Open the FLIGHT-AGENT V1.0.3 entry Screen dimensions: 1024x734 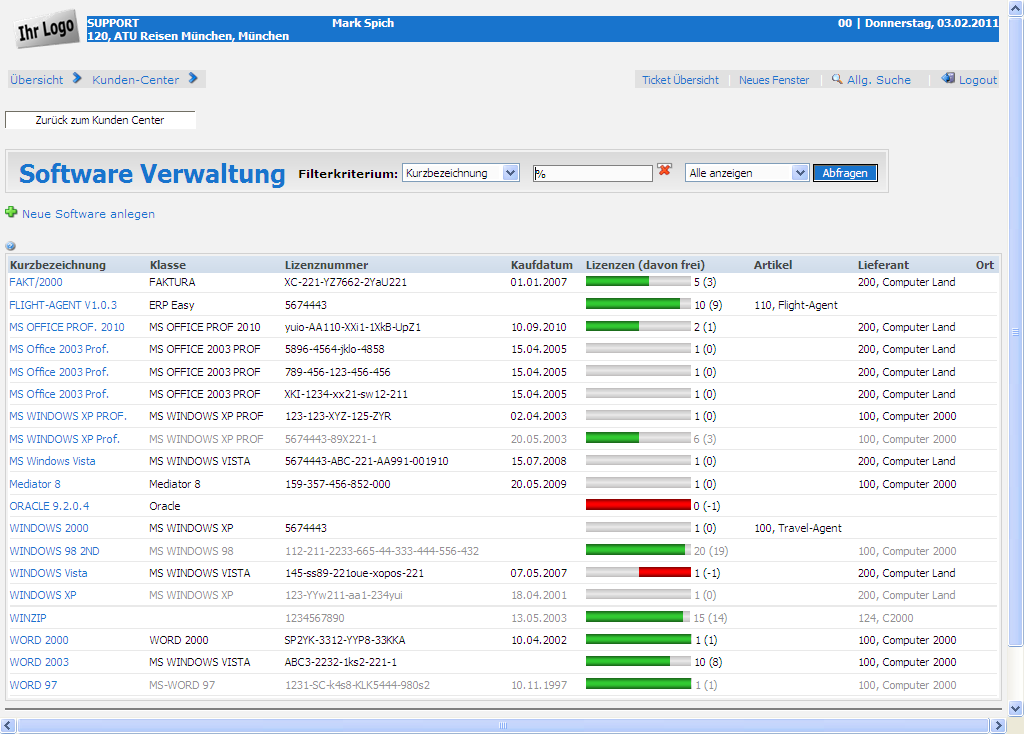point(63,305)
